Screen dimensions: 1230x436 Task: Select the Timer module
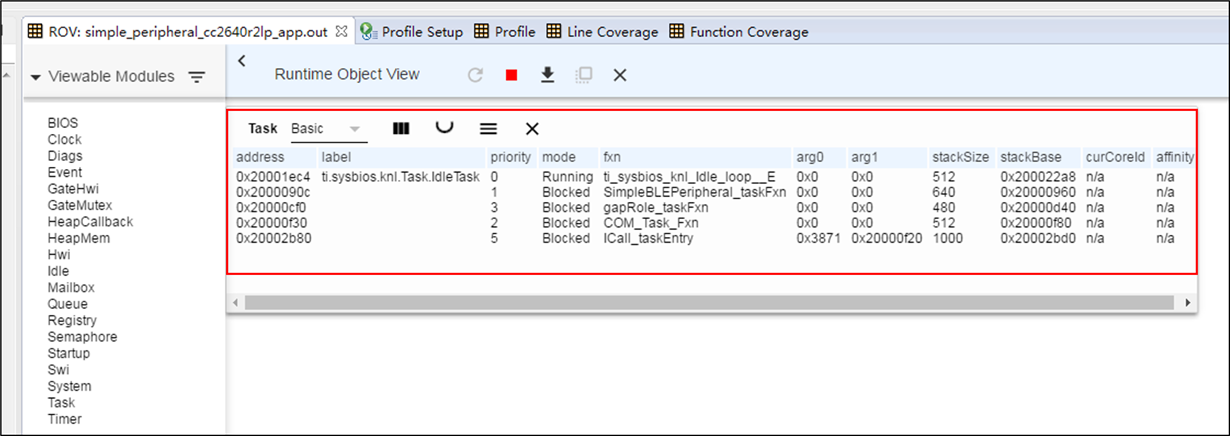pos(65,419)
